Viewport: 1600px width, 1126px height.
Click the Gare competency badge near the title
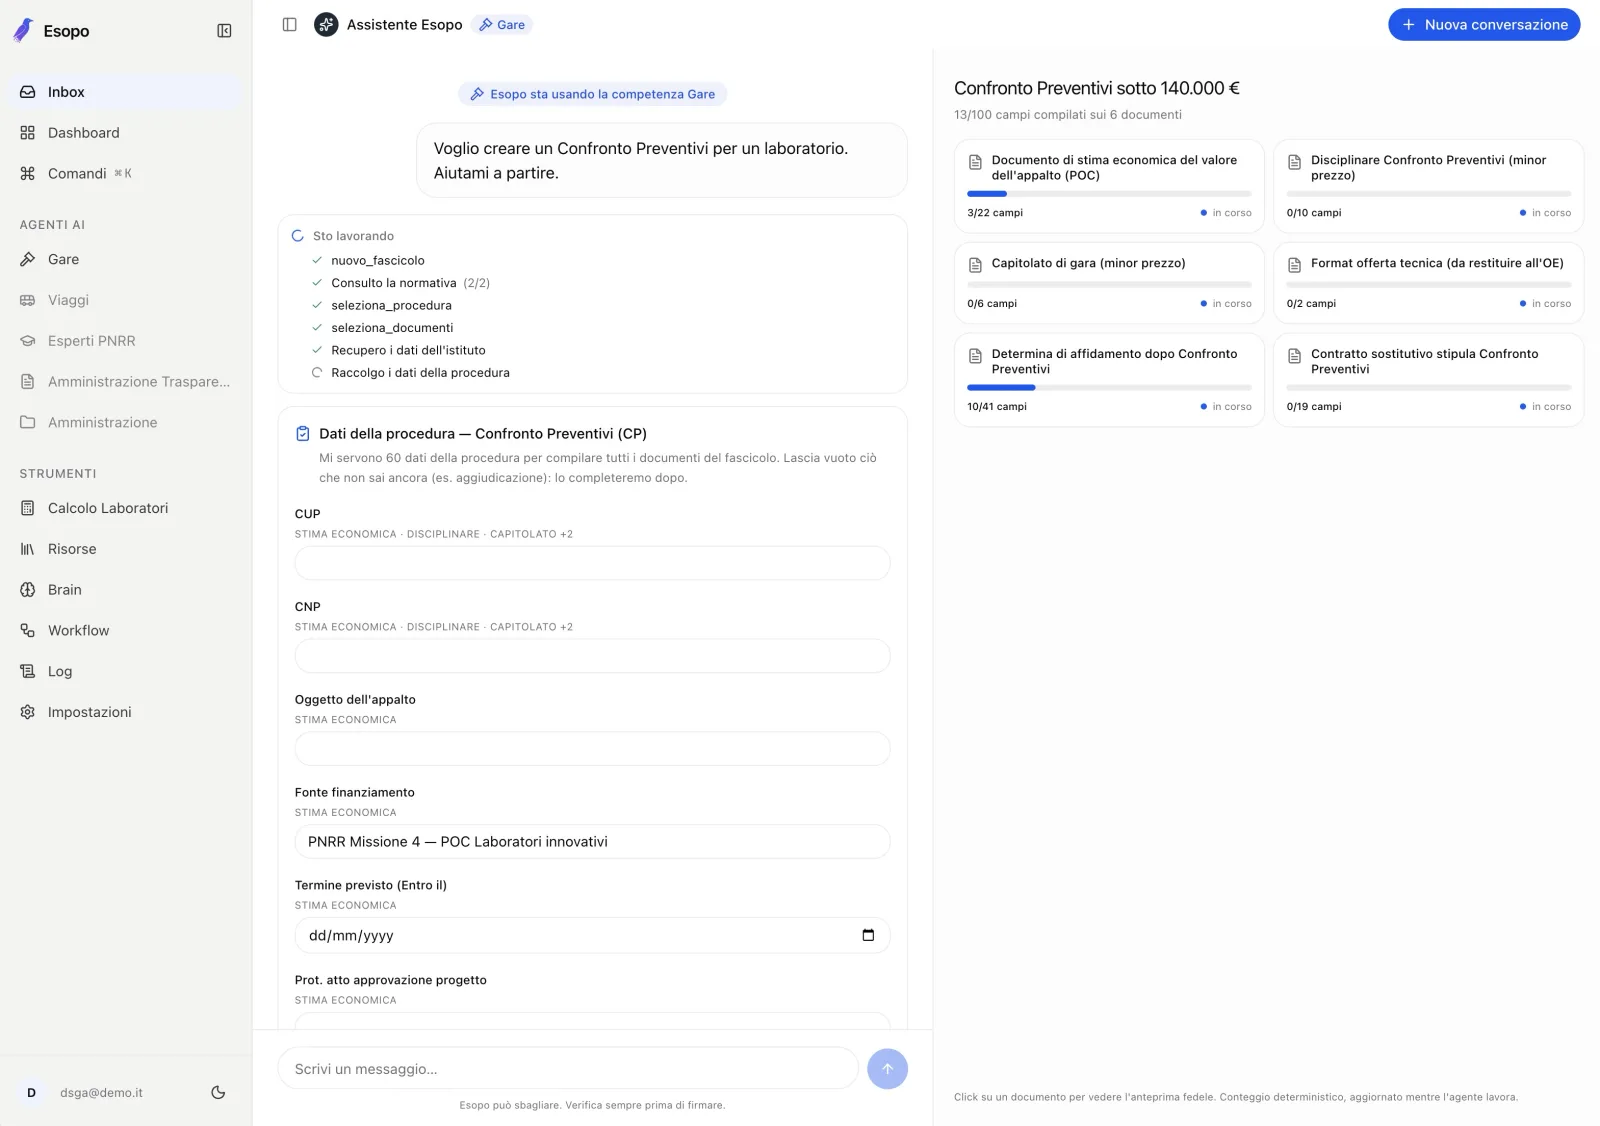coord(502,25)
